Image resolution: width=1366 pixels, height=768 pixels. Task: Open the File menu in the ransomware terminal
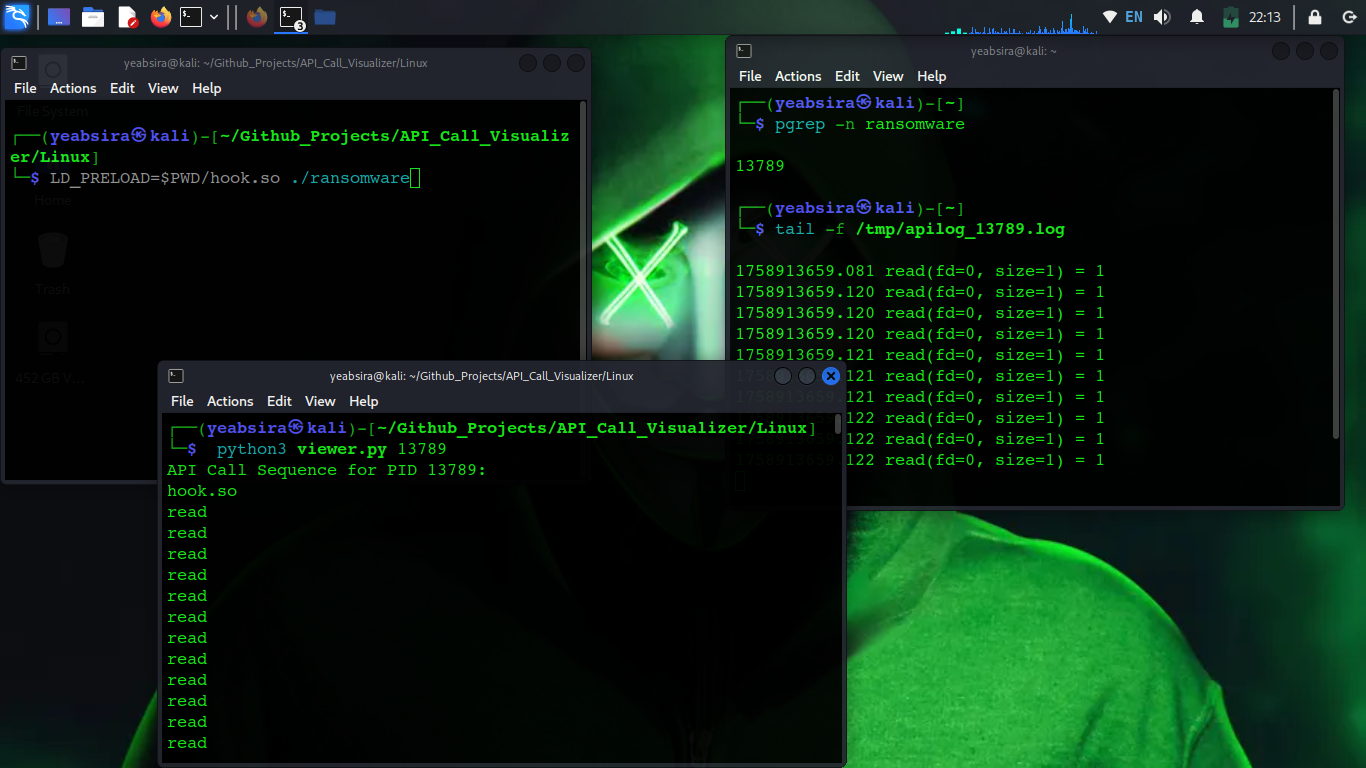[x=24, y=88]
